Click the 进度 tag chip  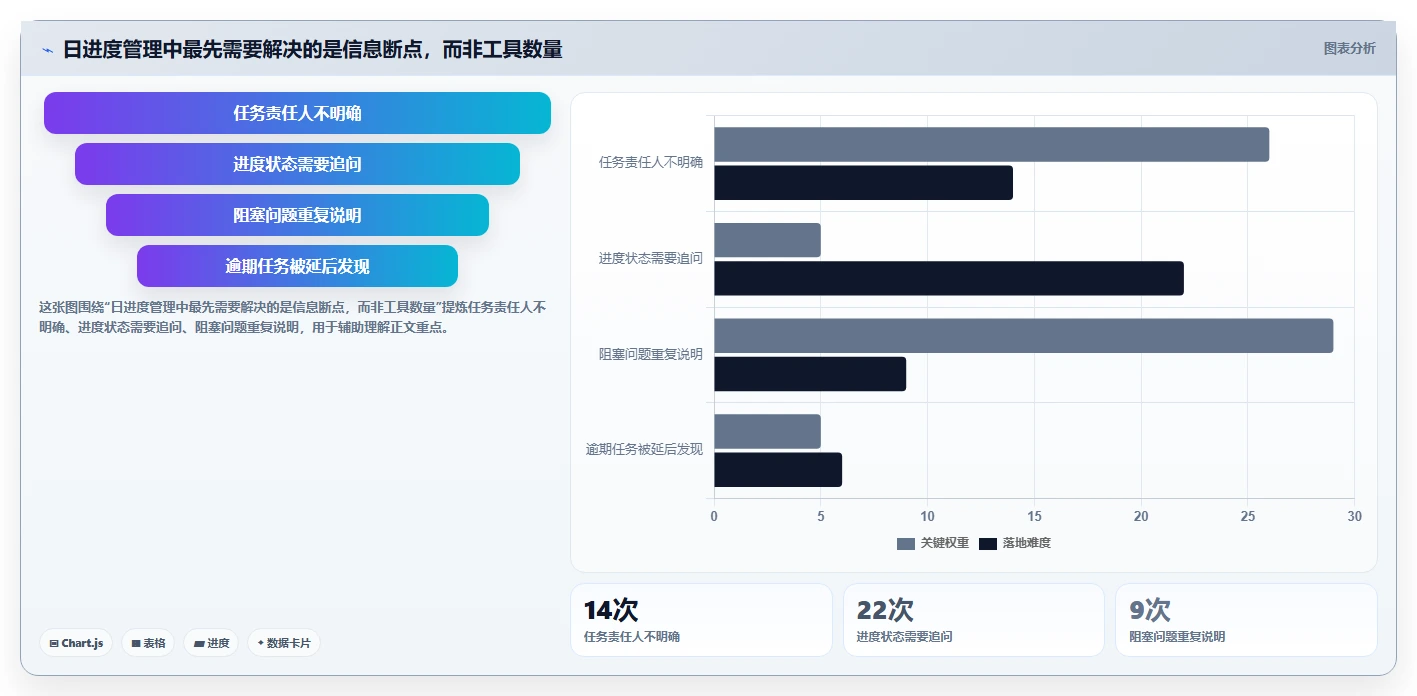[x=211, y=643]
